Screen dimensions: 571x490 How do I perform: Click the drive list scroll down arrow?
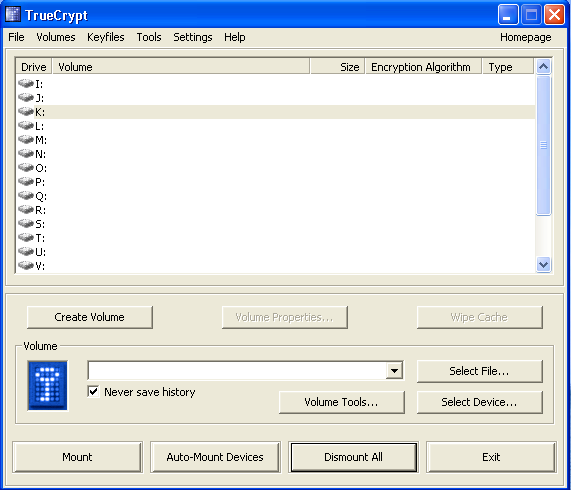543,264
